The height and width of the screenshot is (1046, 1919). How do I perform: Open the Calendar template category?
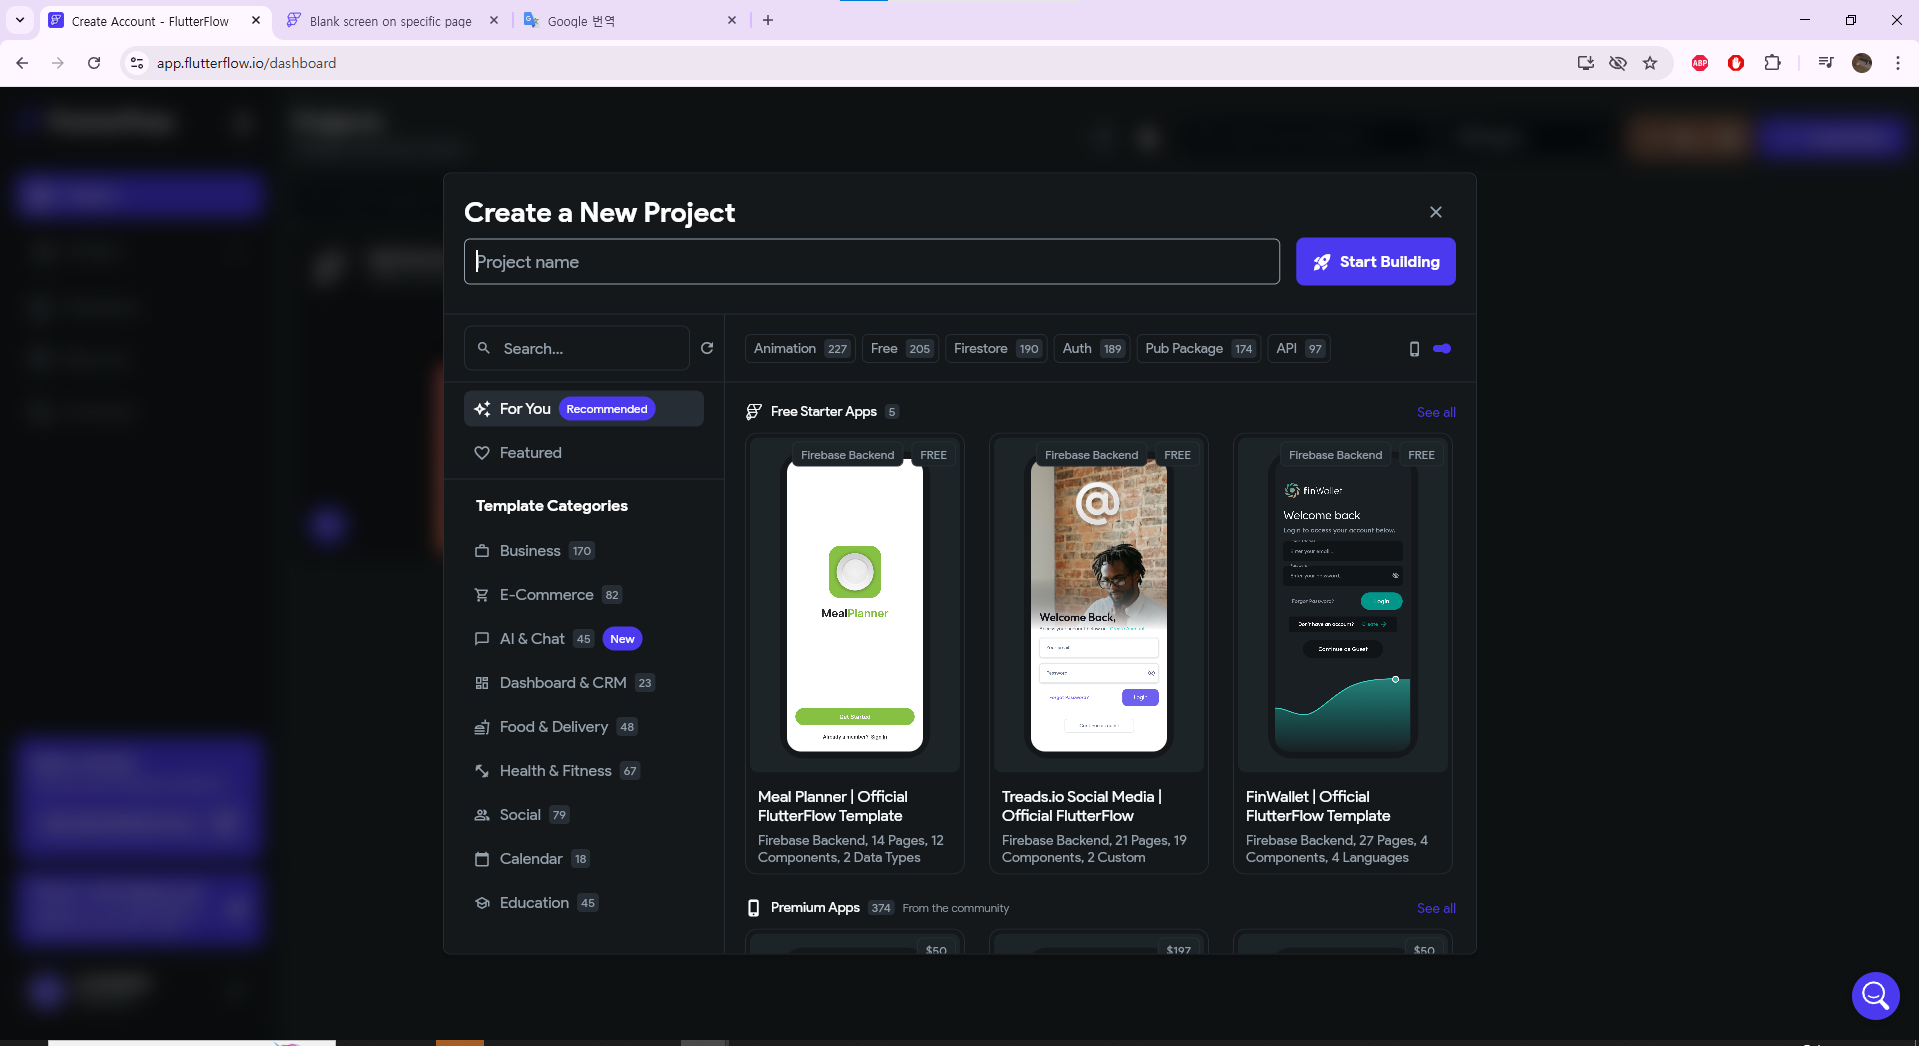coord(584,859)
